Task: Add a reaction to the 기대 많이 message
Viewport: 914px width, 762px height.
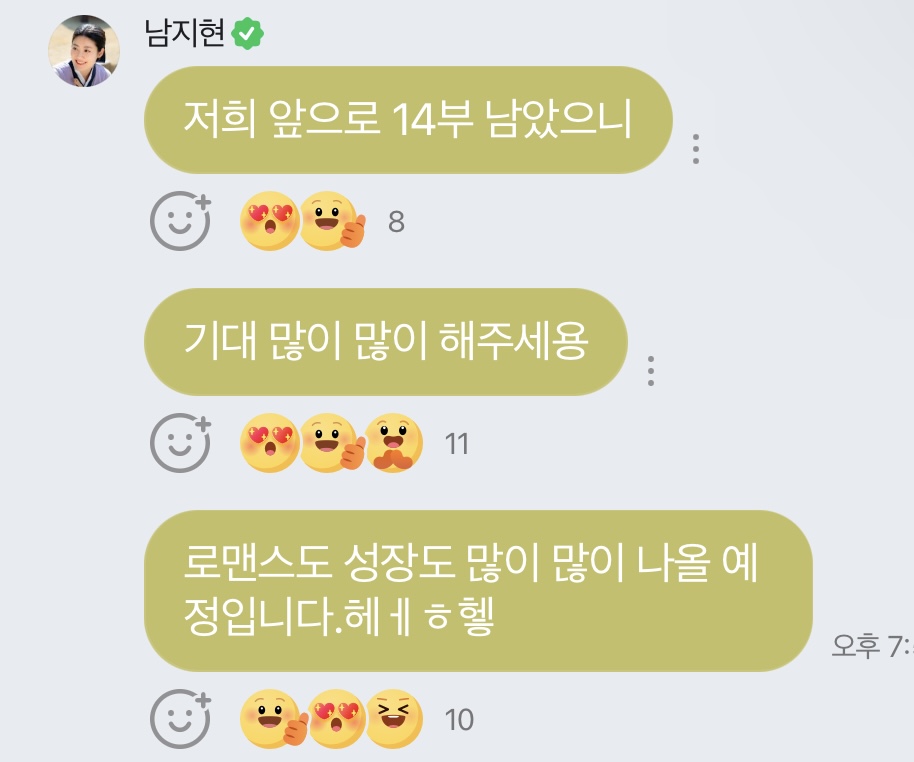Action: coord(180,443)
